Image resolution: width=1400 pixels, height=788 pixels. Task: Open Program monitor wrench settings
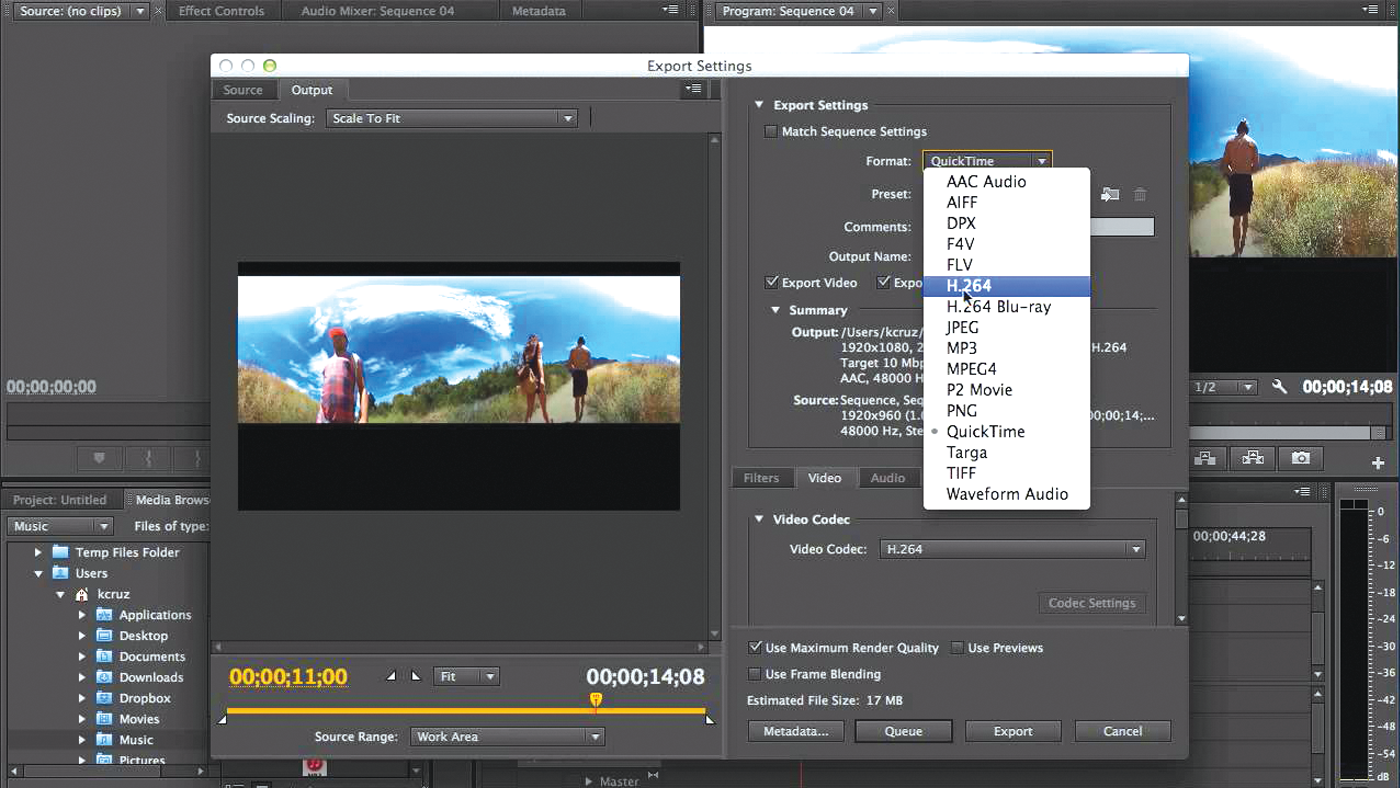(1279, 387)
